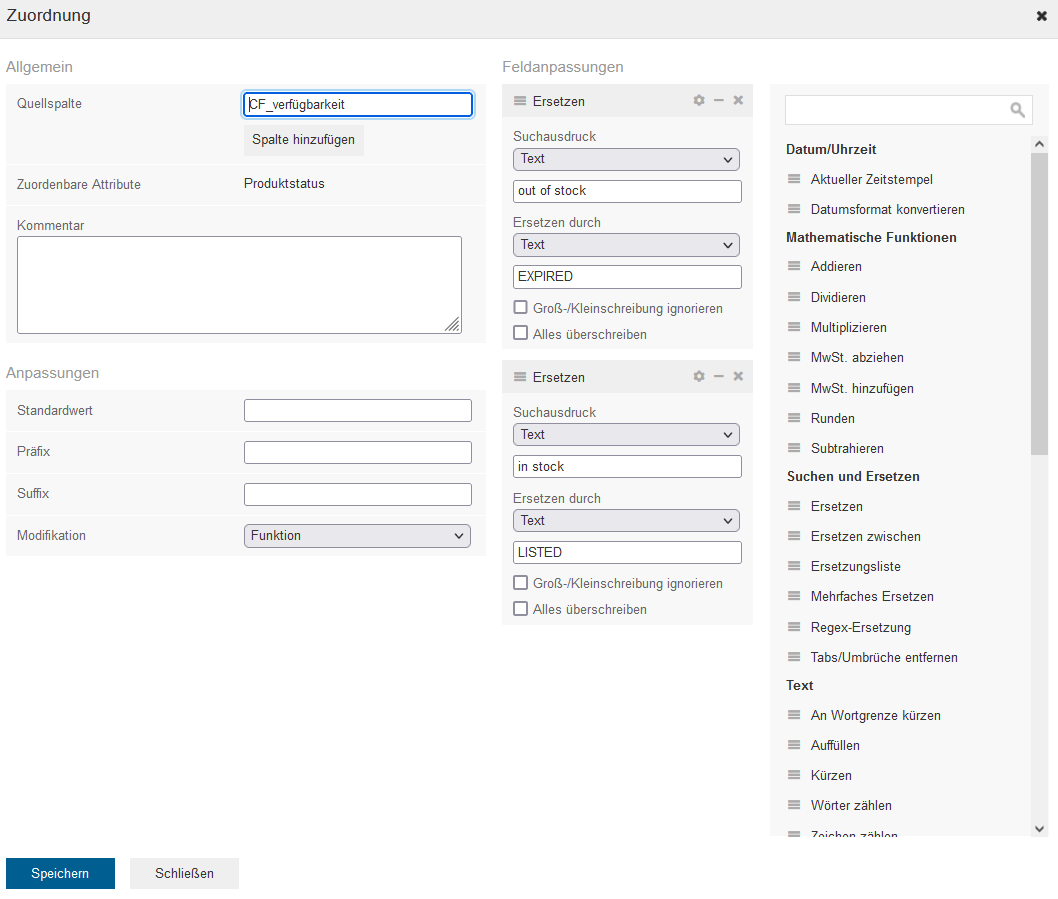
Task: Click the Kommentar resize grip corner
Action: pos(453,325)
